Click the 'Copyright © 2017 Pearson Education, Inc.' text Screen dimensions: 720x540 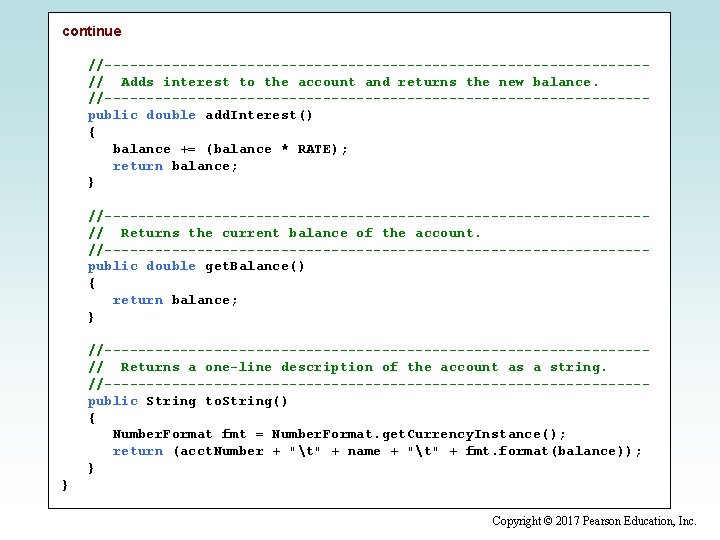pos(594,521)
